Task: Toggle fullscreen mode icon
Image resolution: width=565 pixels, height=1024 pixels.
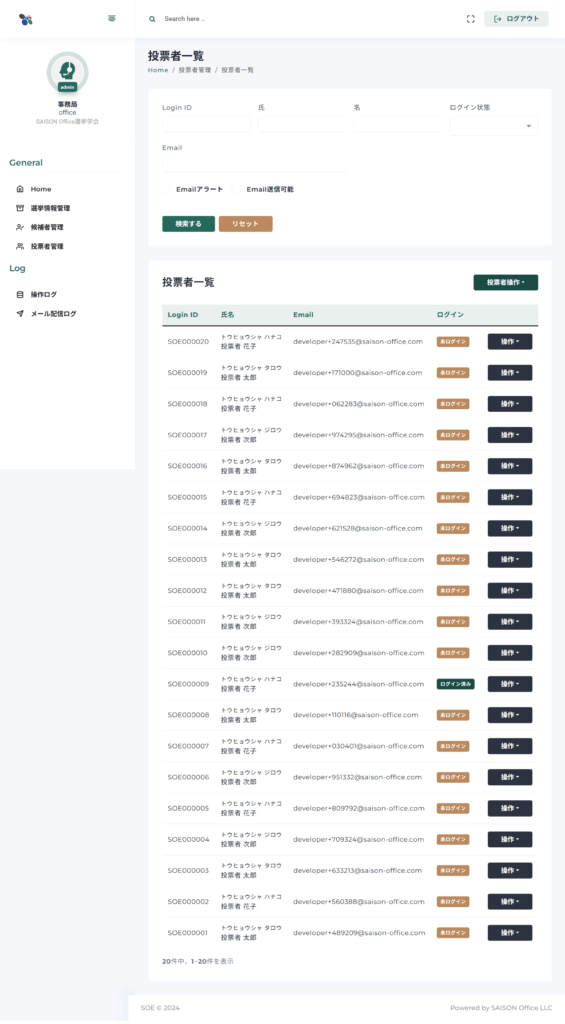Action: (470, 19)
